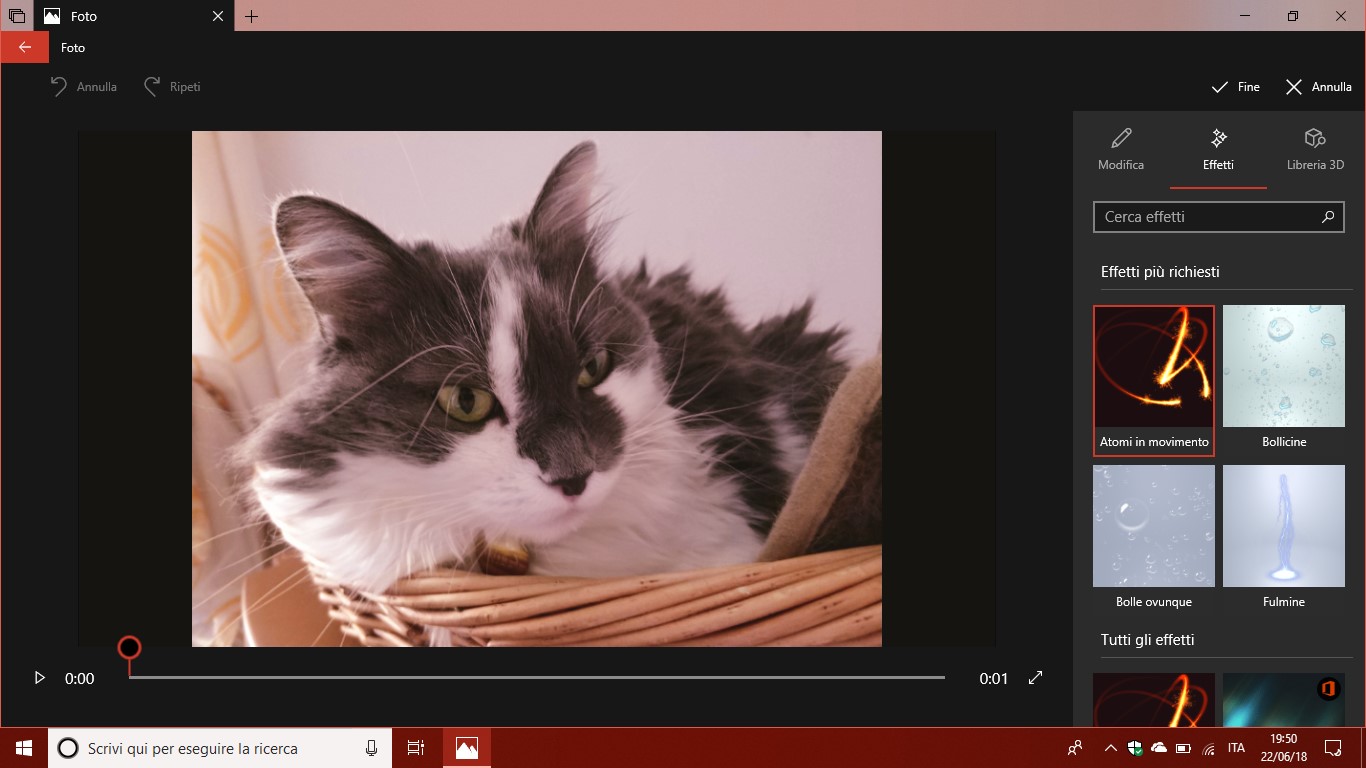Check the battery status icon
This screenshot has width=1366, height=768.
(1184, 748)
